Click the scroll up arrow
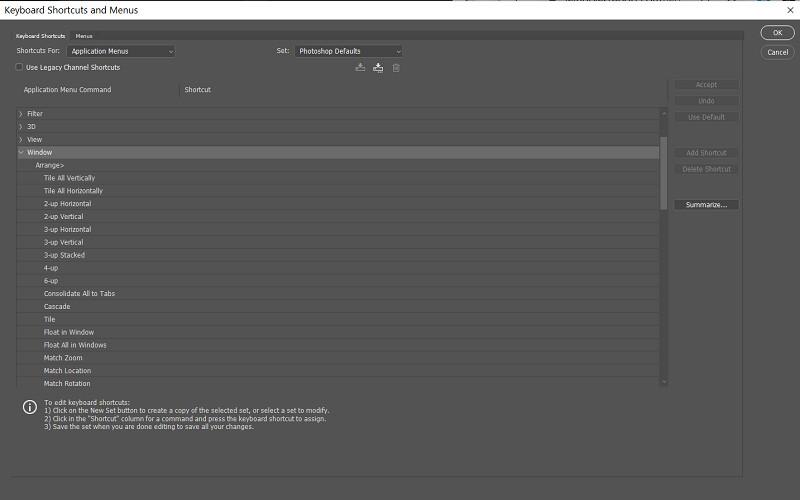Viewport: 800px width, 500px height. [x=664, y=113]
